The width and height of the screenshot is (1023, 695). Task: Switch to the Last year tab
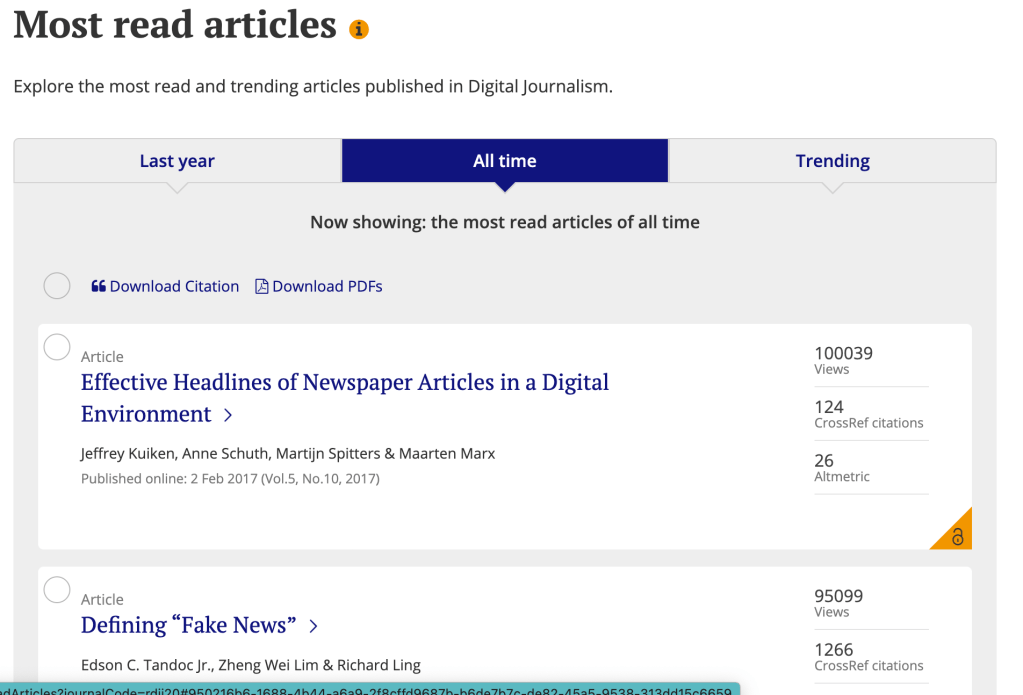pos(177,161)
